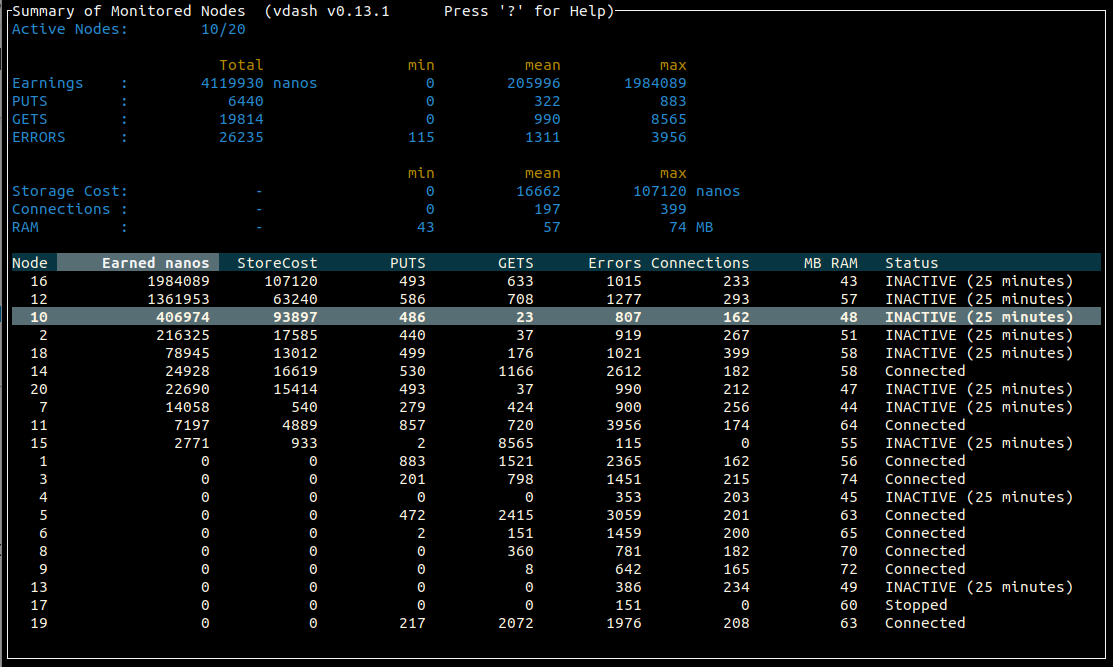Screen dimensions: 1113x667
Task: Click earnings max value 1984089 in summary
Action: (x=655, y=83)
